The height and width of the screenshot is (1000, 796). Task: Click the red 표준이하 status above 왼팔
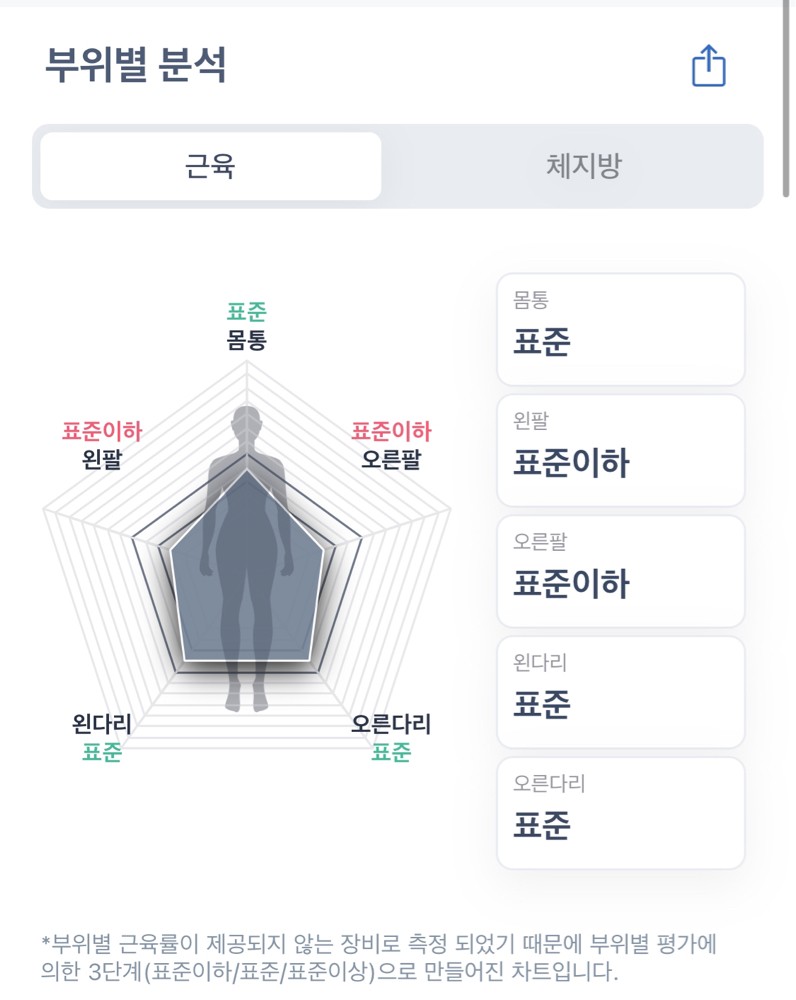click(102, 431)
